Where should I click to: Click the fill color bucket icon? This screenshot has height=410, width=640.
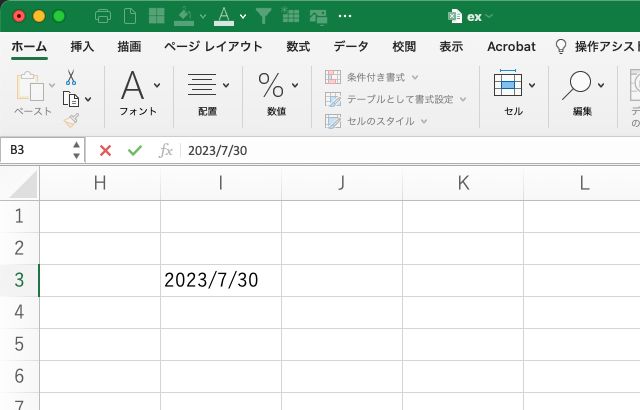pos(184,16)
